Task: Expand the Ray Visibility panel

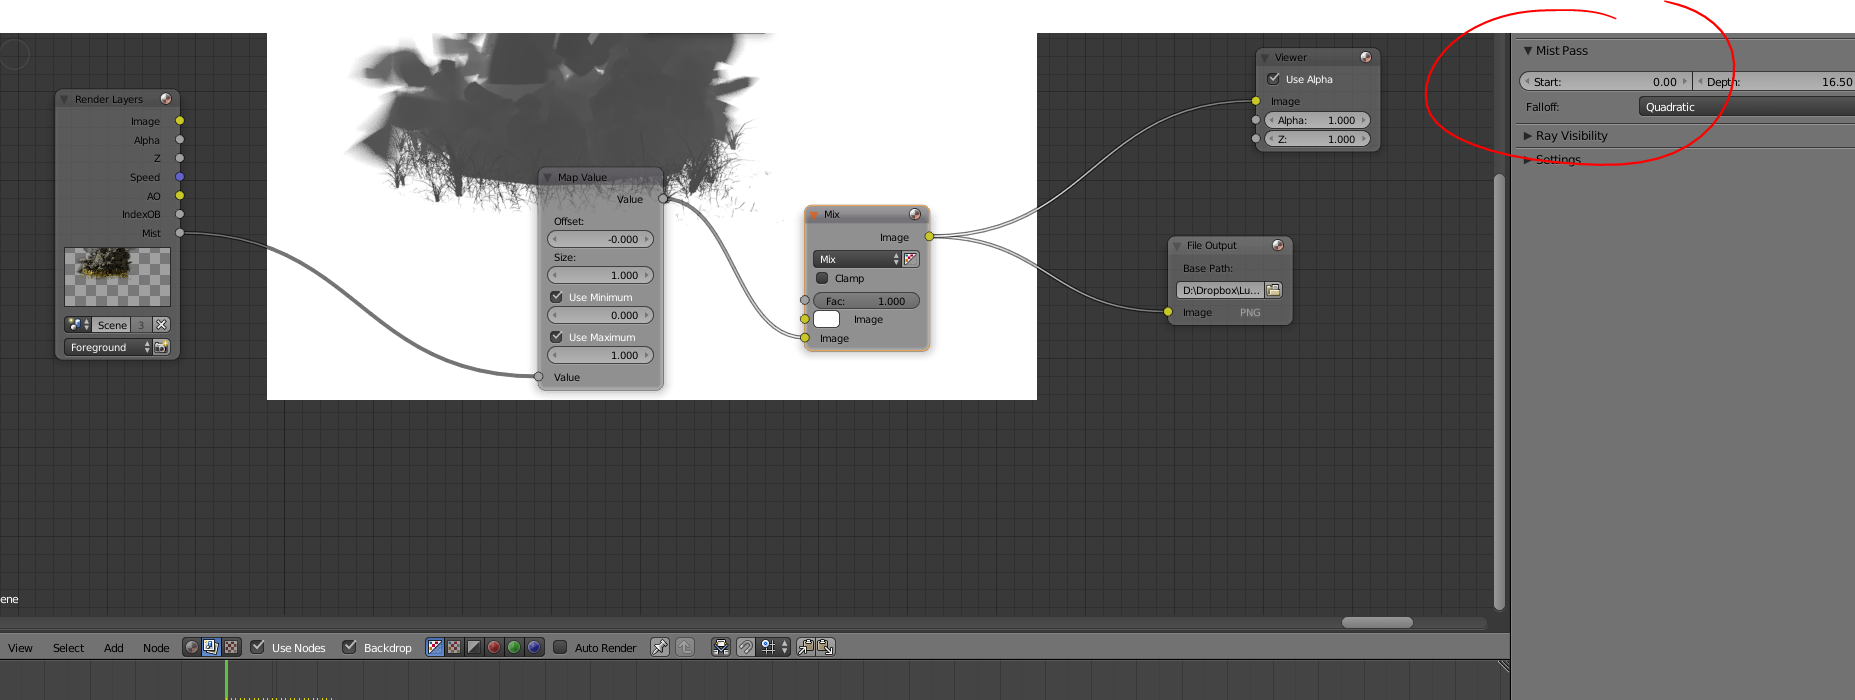Action: click(x=1528, y=135)
